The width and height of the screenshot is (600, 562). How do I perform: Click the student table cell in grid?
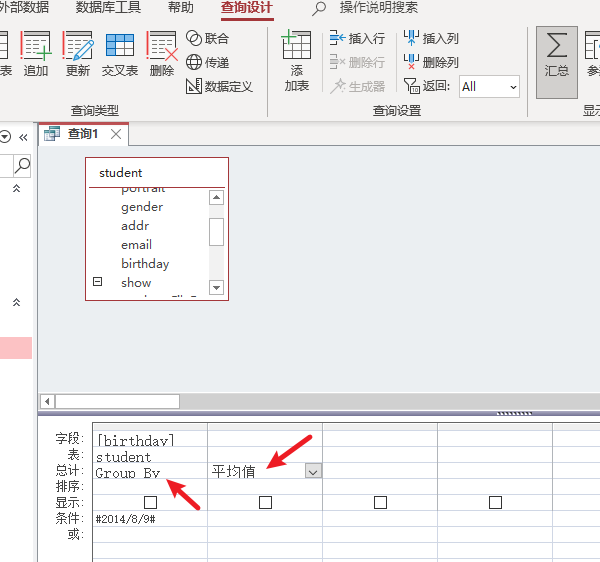coord(150,456)
